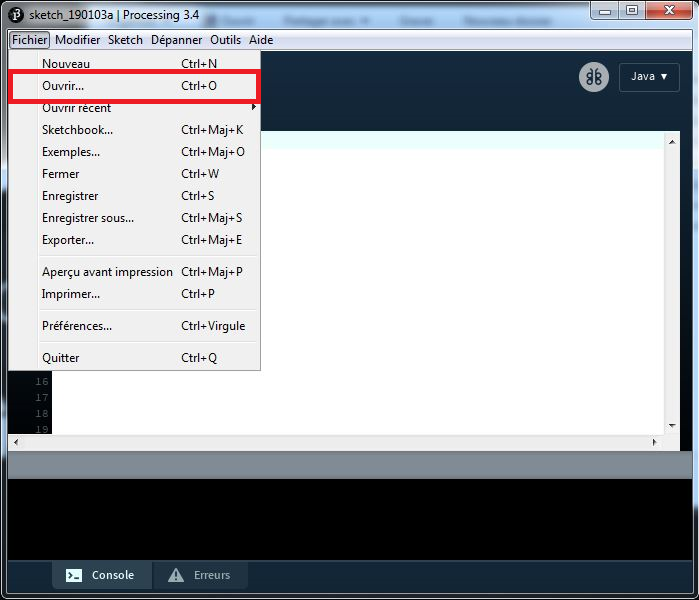The image size is (699, 600).
Task: Open the Aide menu
Action: (x=261, y=40)
